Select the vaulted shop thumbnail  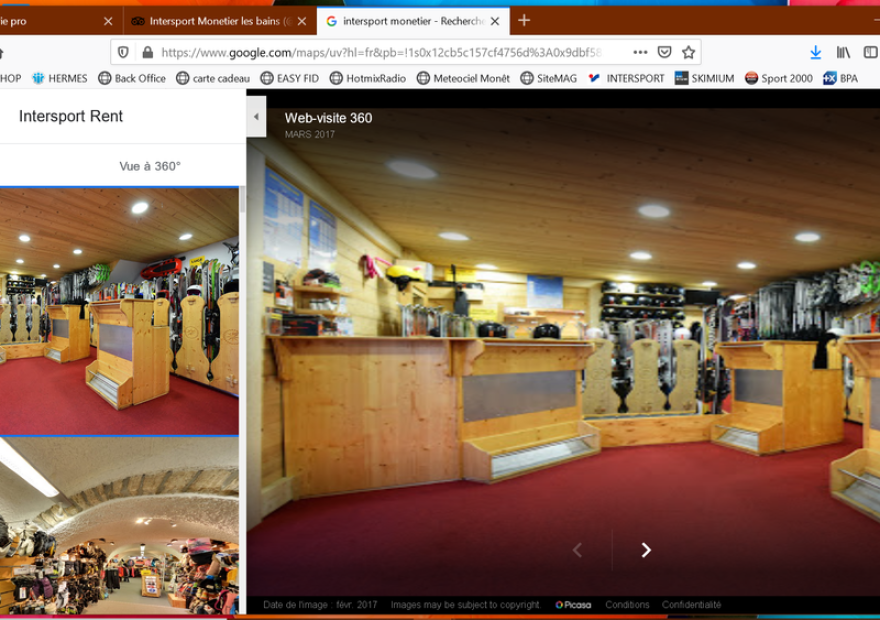pyautogui.click(x=119, y=526)
